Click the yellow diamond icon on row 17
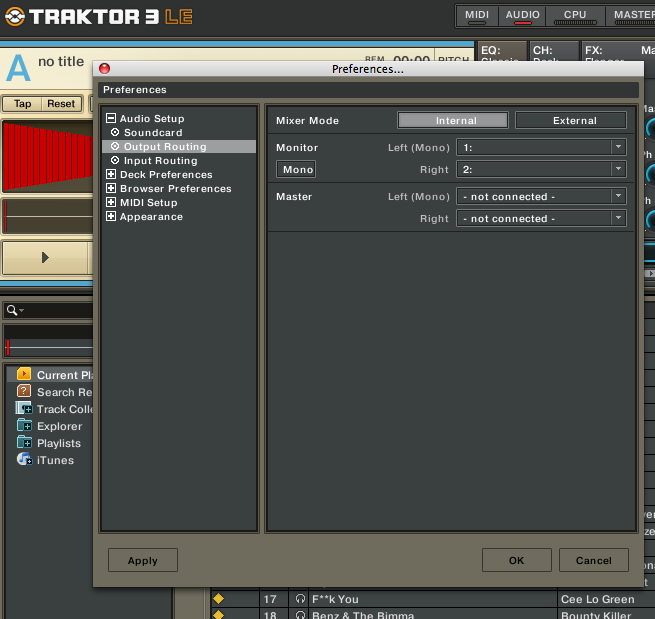The width and height of the screenshot is (655, 619). (x=218, y=599)
